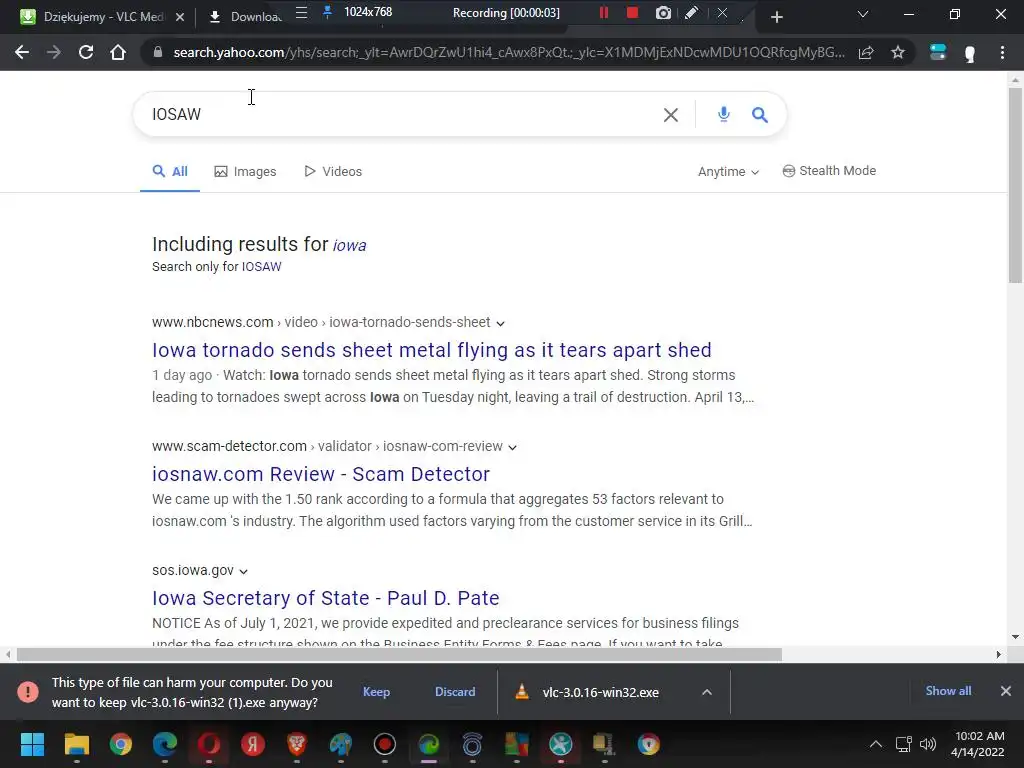Discard the dangerous download
Screen dimensions: 1024x768
pos(455,692)
